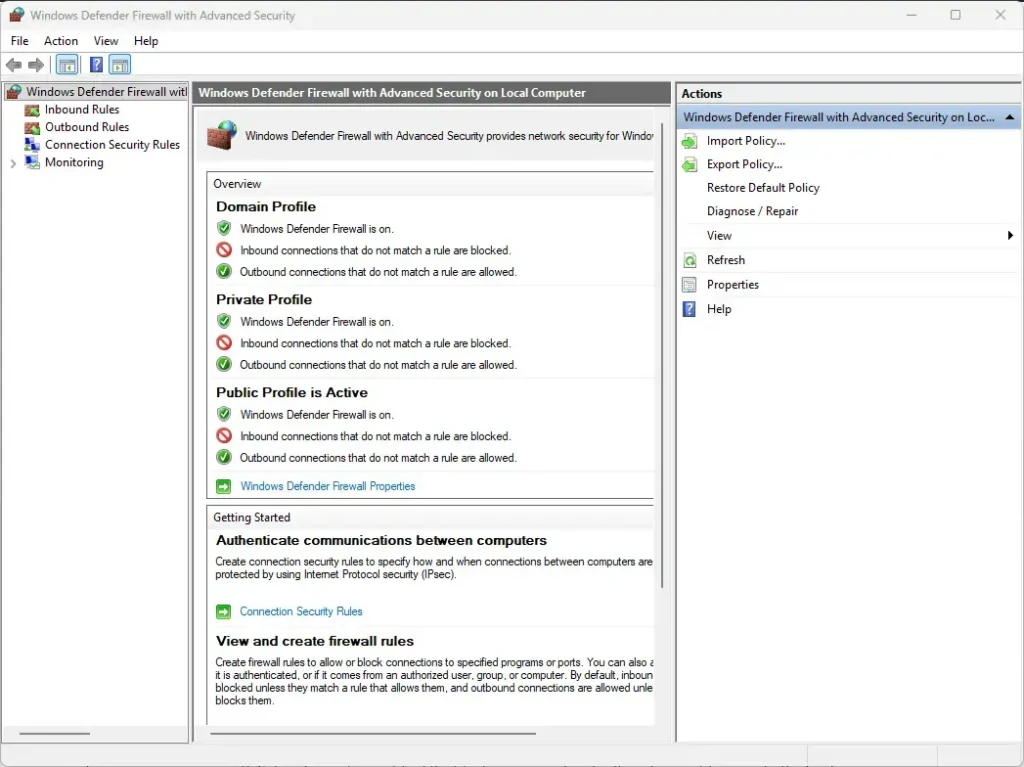Image resolution: width=1024 pixels, height=767 pixels.
Task: Click 'Authenticate communications between computers' heading
Action: click(x=381, y=541)
